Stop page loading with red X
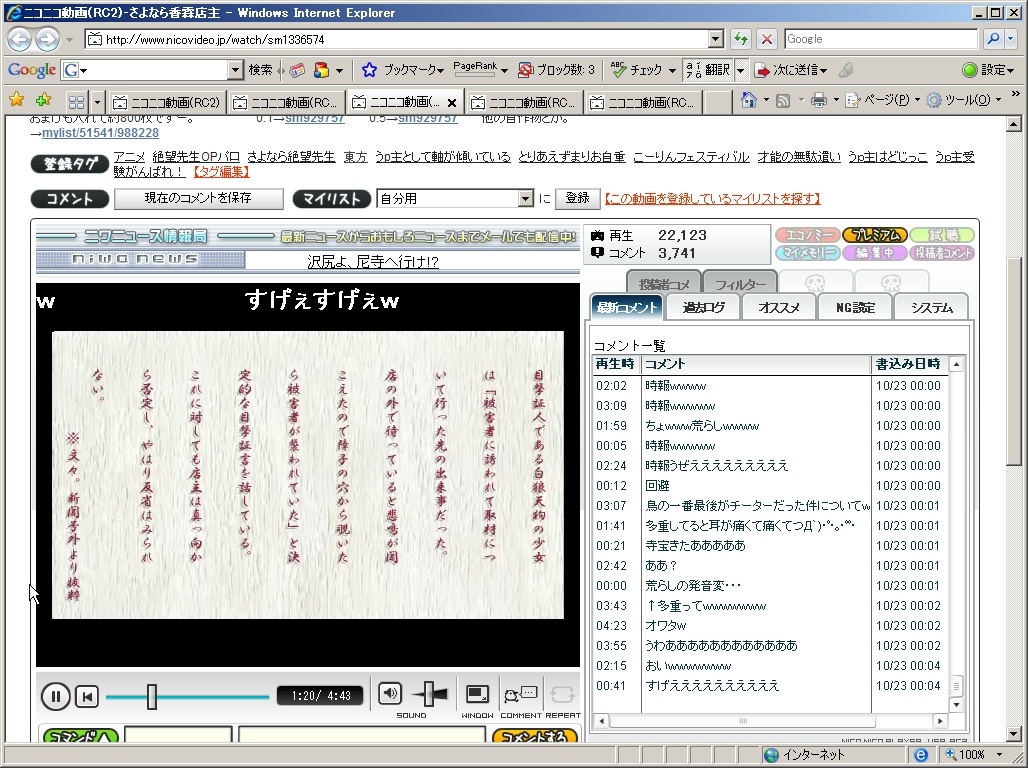This screenshot has height=768, width=1028. (766, 39)
